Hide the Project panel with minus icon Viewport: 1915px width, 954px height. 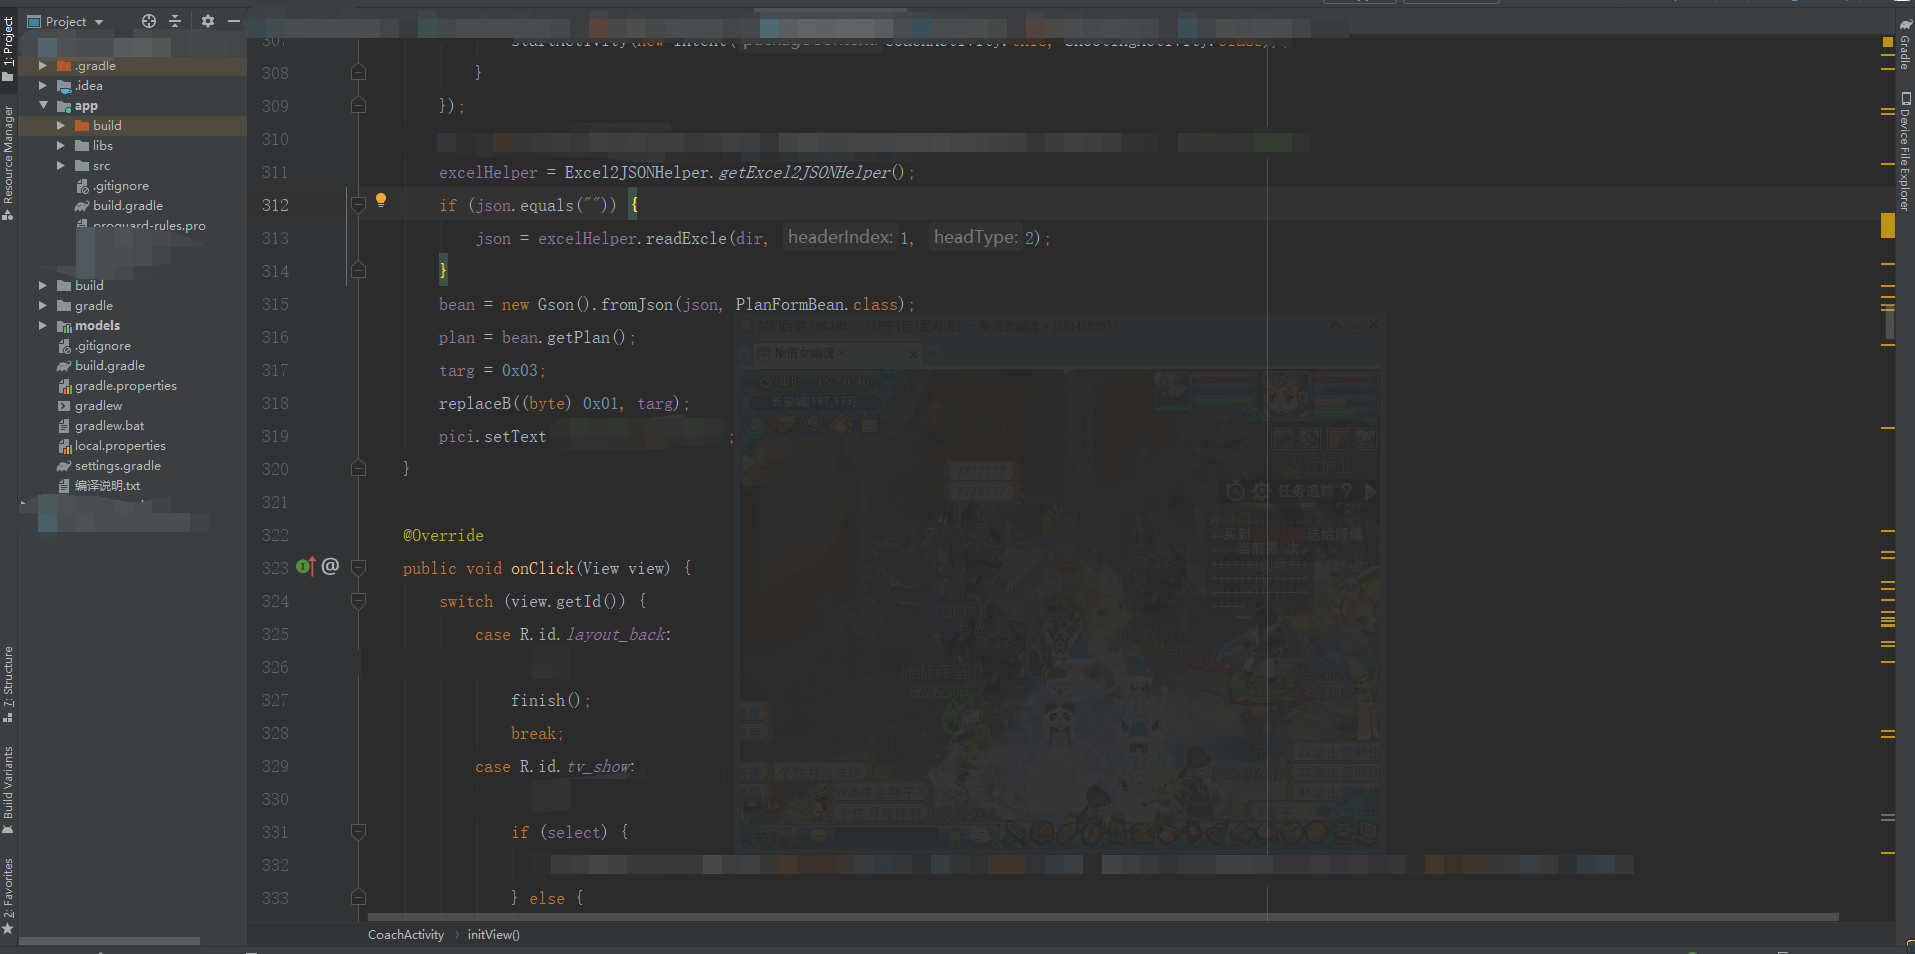234,21
